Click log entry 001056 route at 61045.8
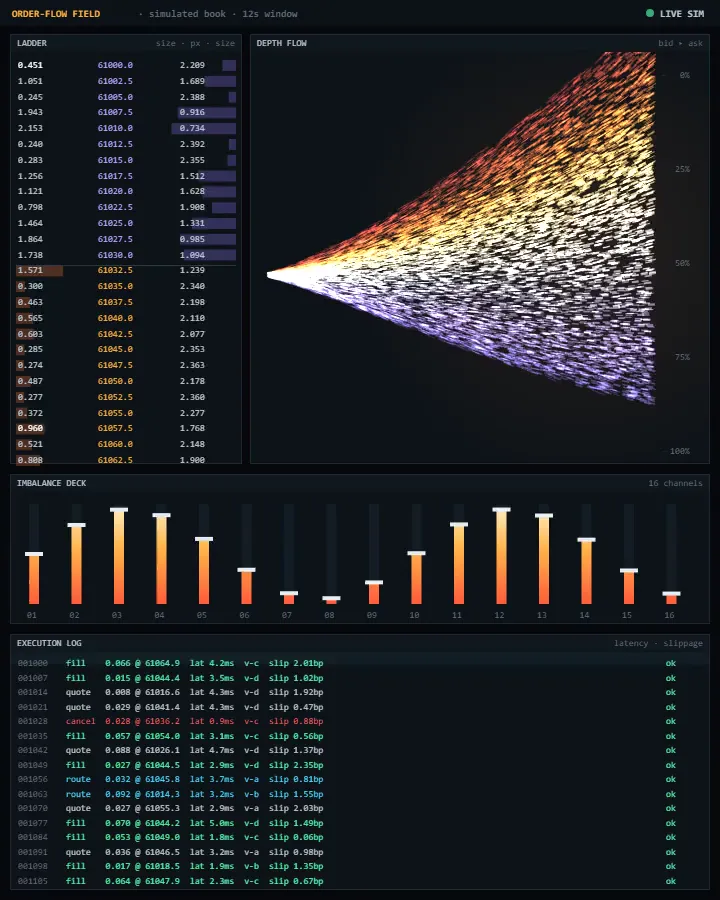 click(362, 779)
